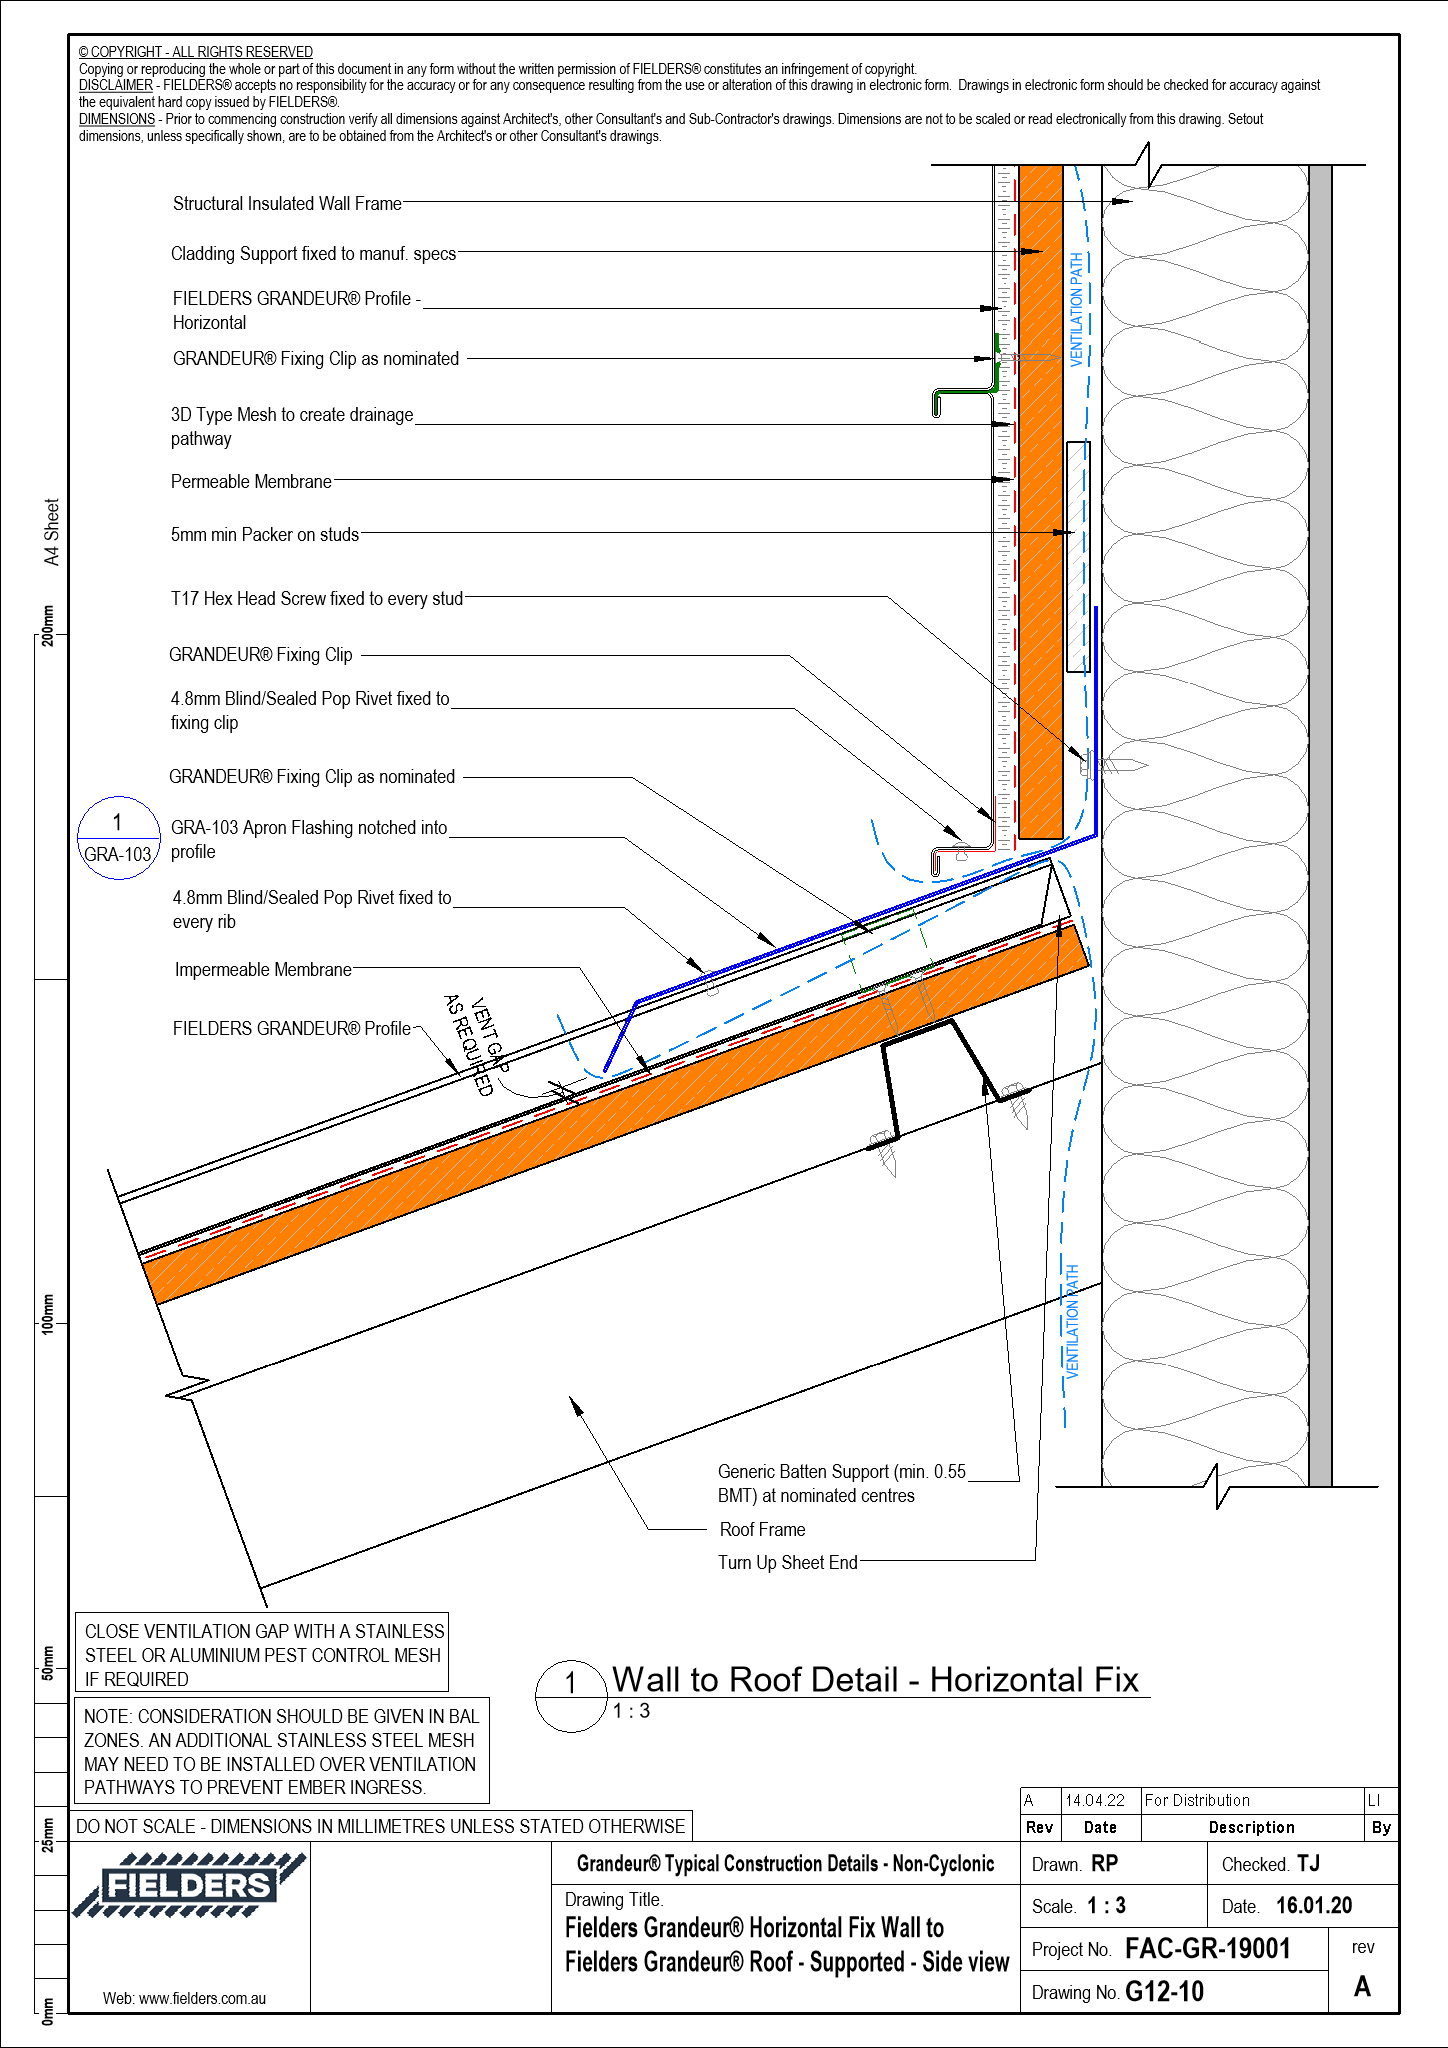The image size is (1448, 2048).
Task: Select the 'COPYRIGHT - ALL RIGHTS RESERVED' heading
Action: [196, 52]
